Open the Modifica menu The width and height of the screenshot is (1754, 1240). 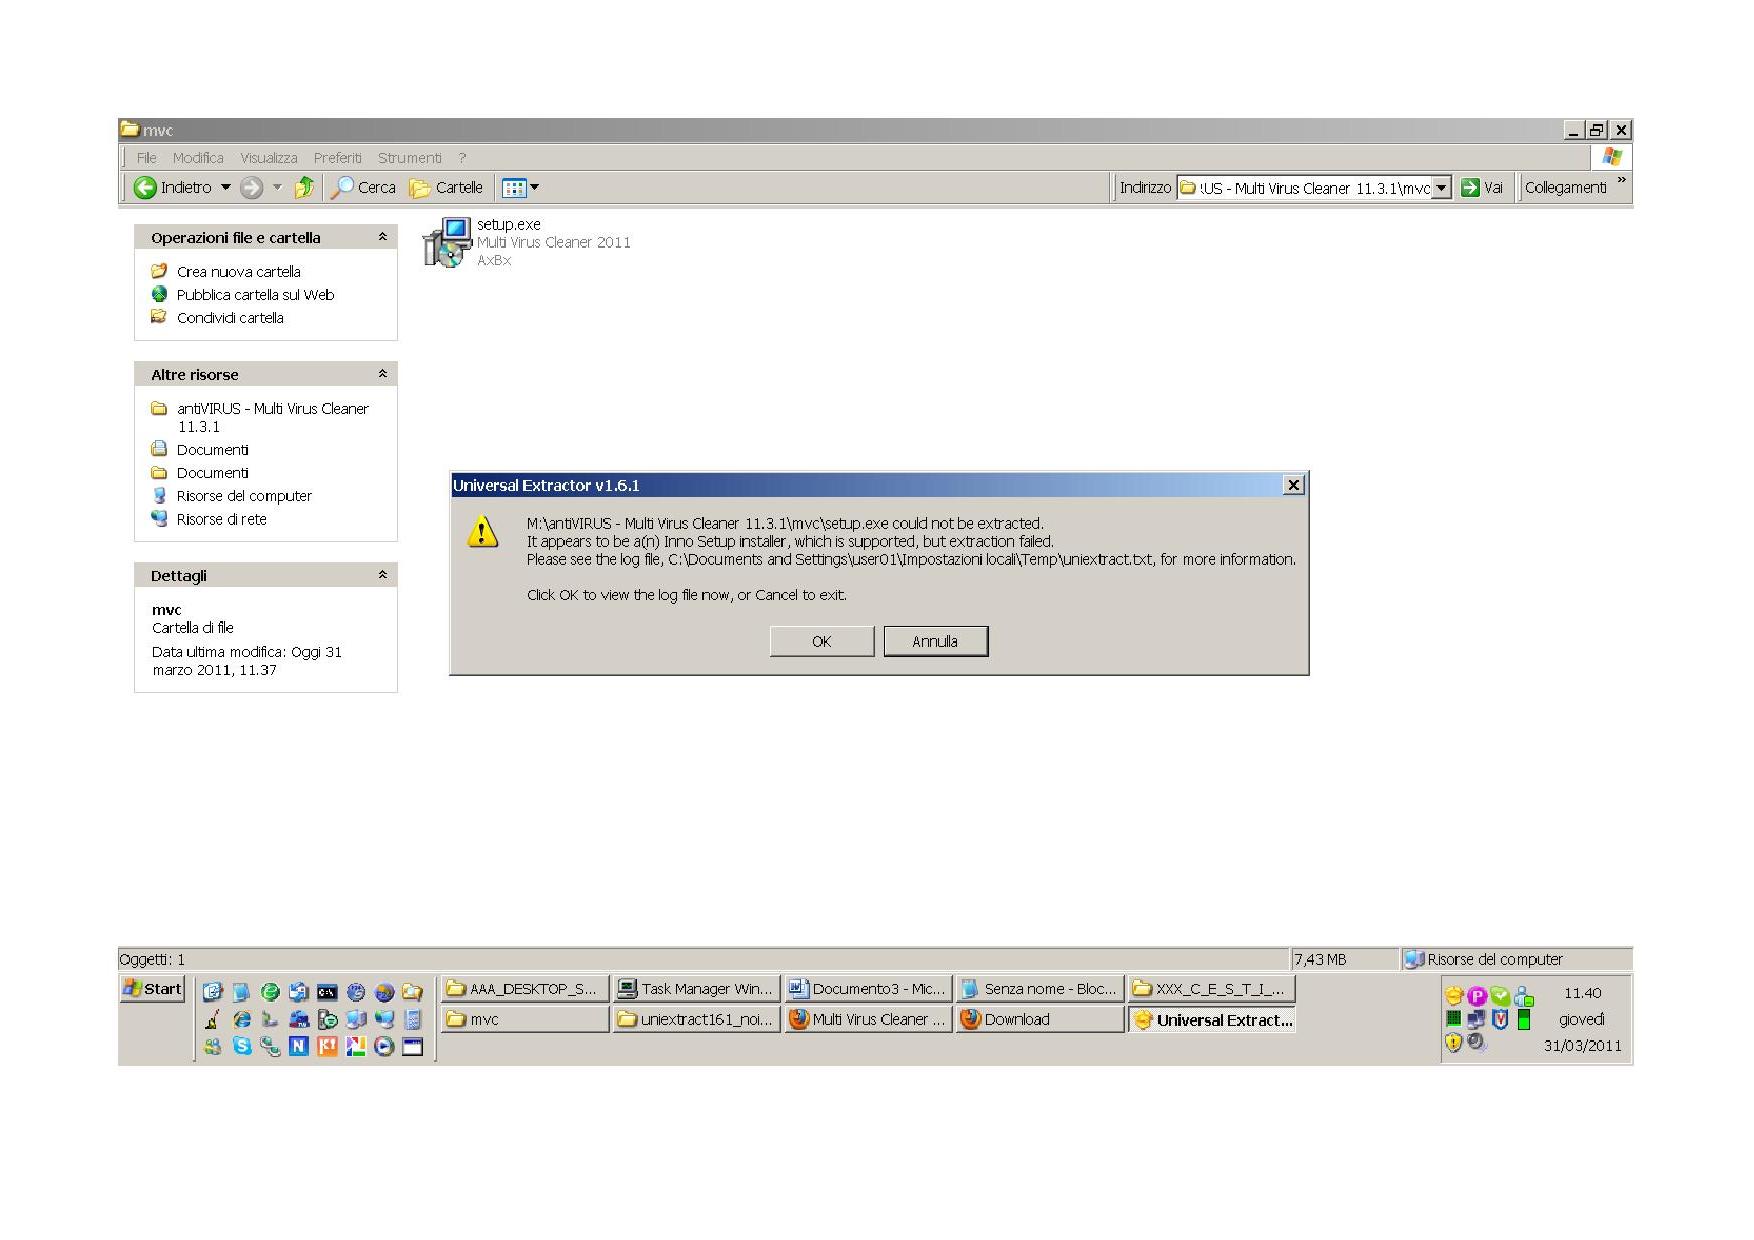pyautogui.click(x=198, y=158)
